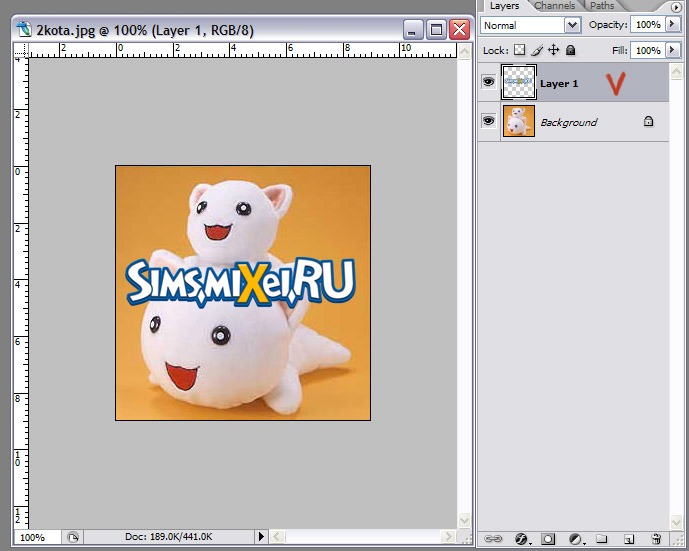Add a layer mask
Screen dimensions: 689x551
coord(548,539)
